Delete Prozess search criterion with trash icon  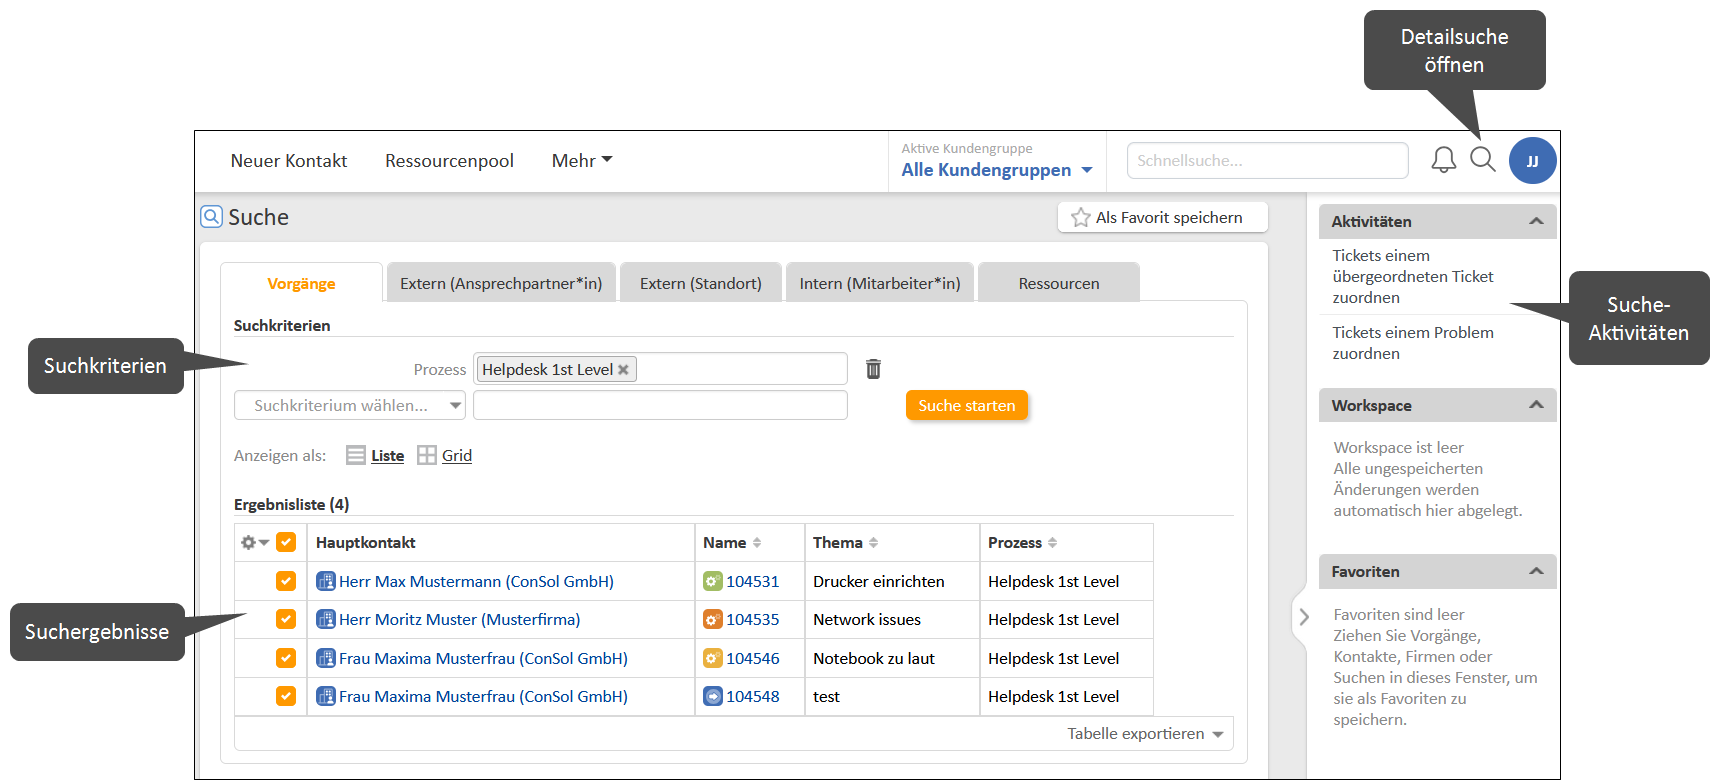(x=873, y=369)
